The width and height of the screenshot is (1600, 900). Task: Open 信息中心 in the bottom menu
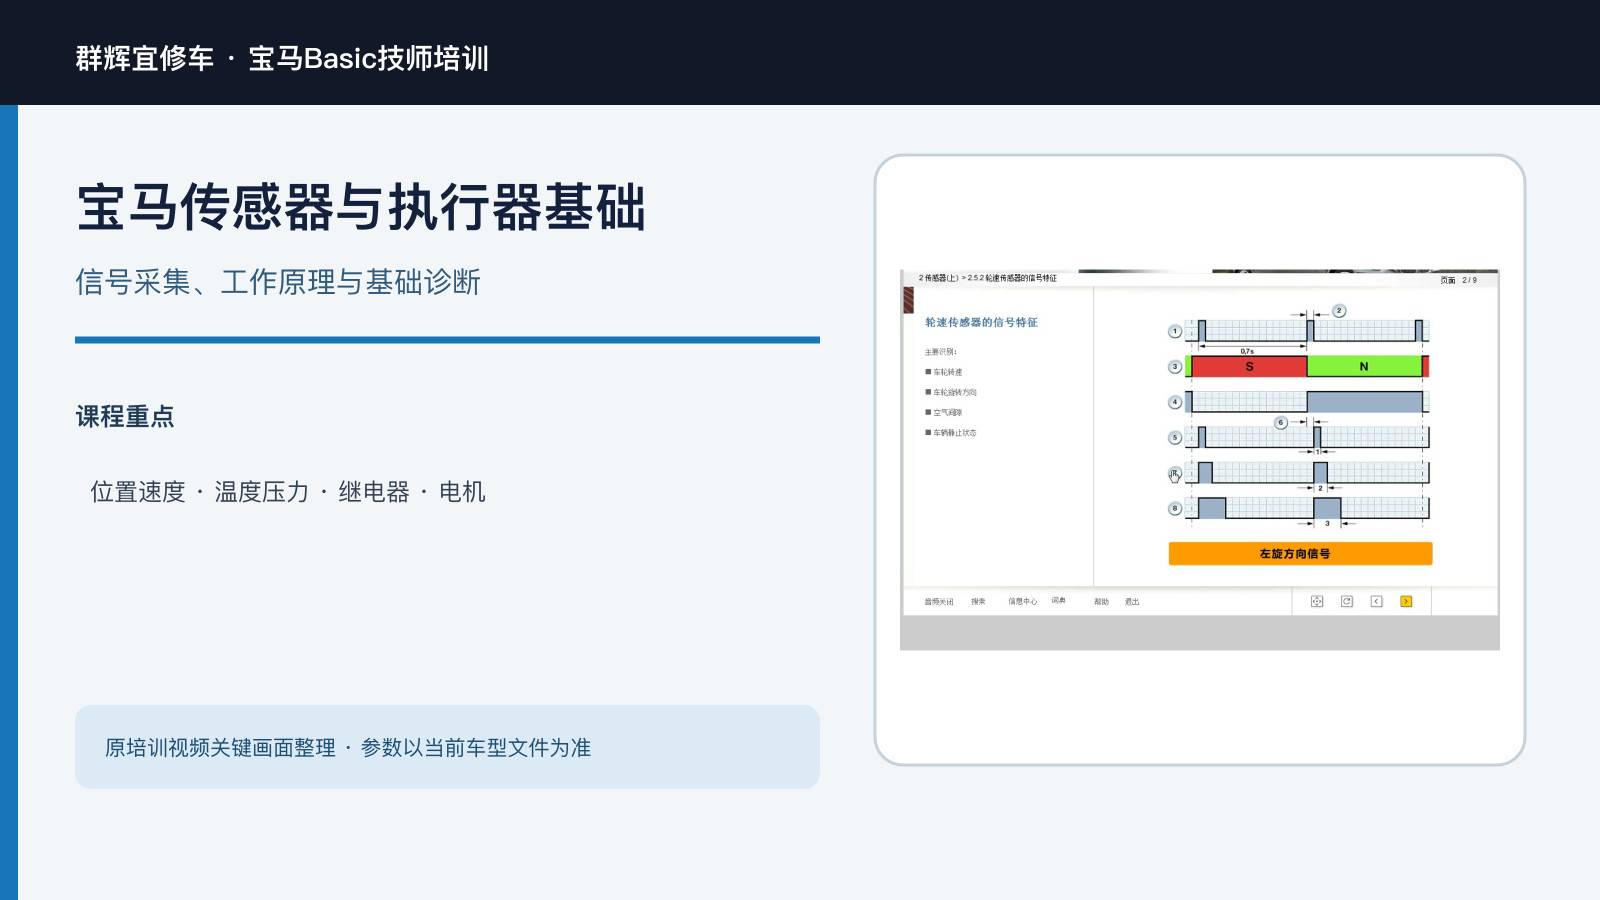(x=1022, y=602)
